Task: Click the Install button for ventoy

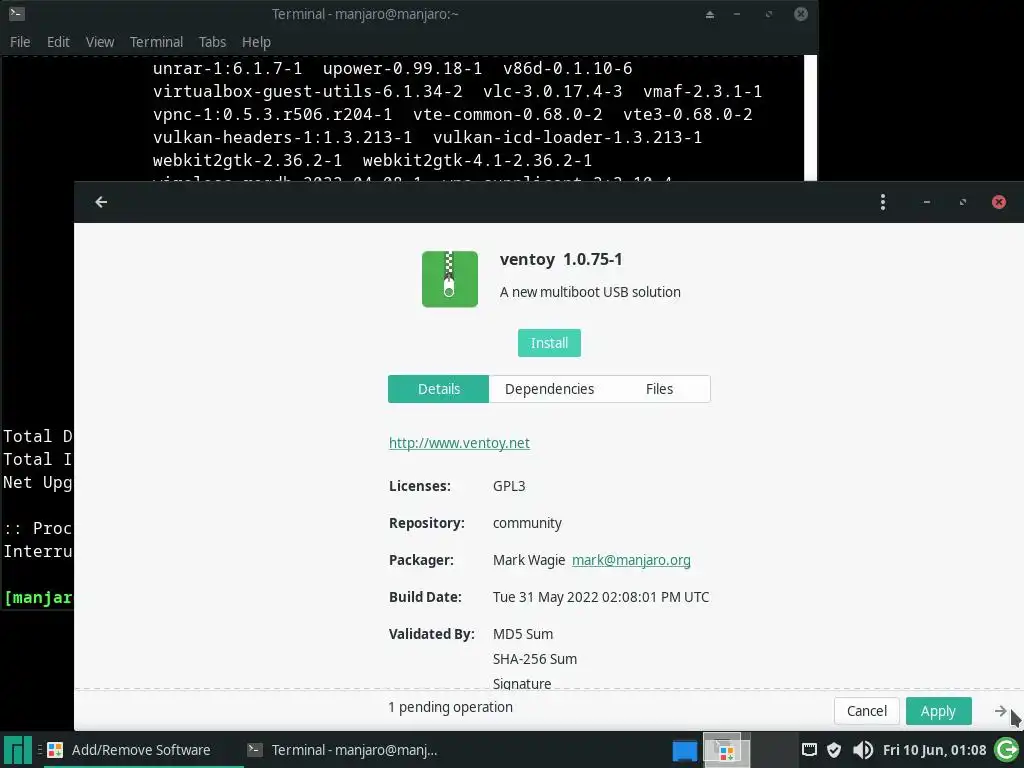Action: click(x=549, y=343)
